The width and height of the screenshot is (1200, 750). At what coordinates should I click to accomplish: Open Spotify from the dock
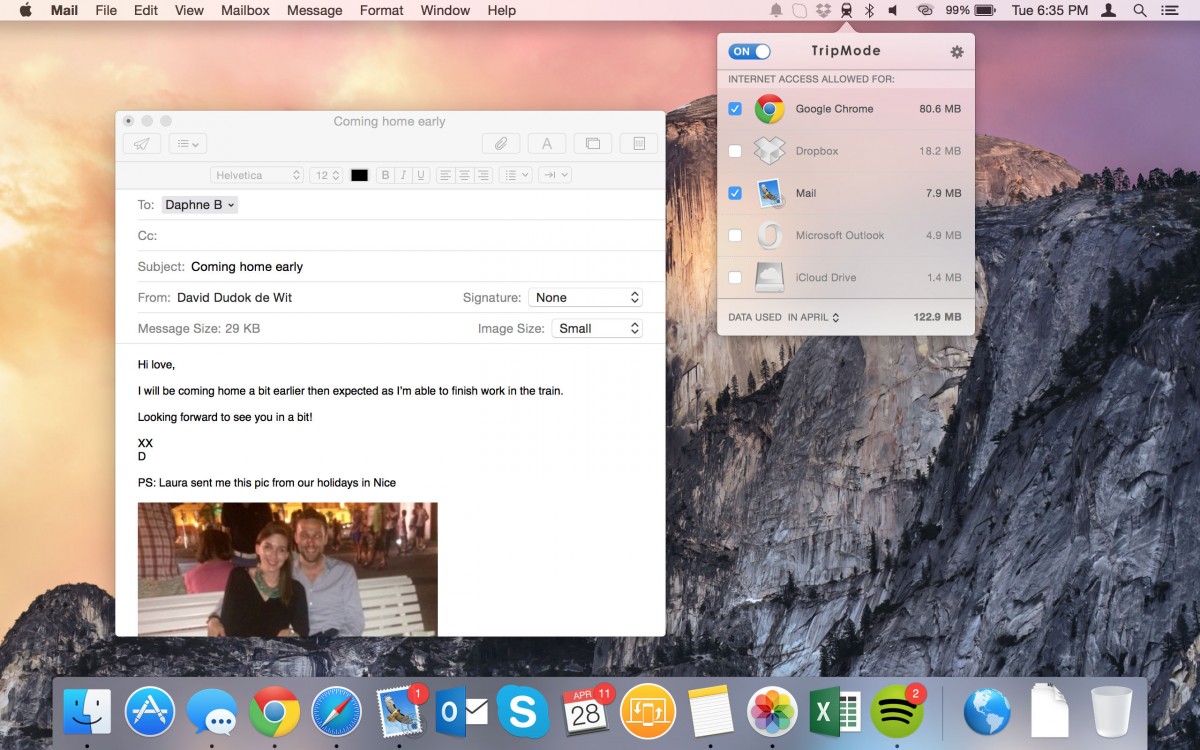897,712
